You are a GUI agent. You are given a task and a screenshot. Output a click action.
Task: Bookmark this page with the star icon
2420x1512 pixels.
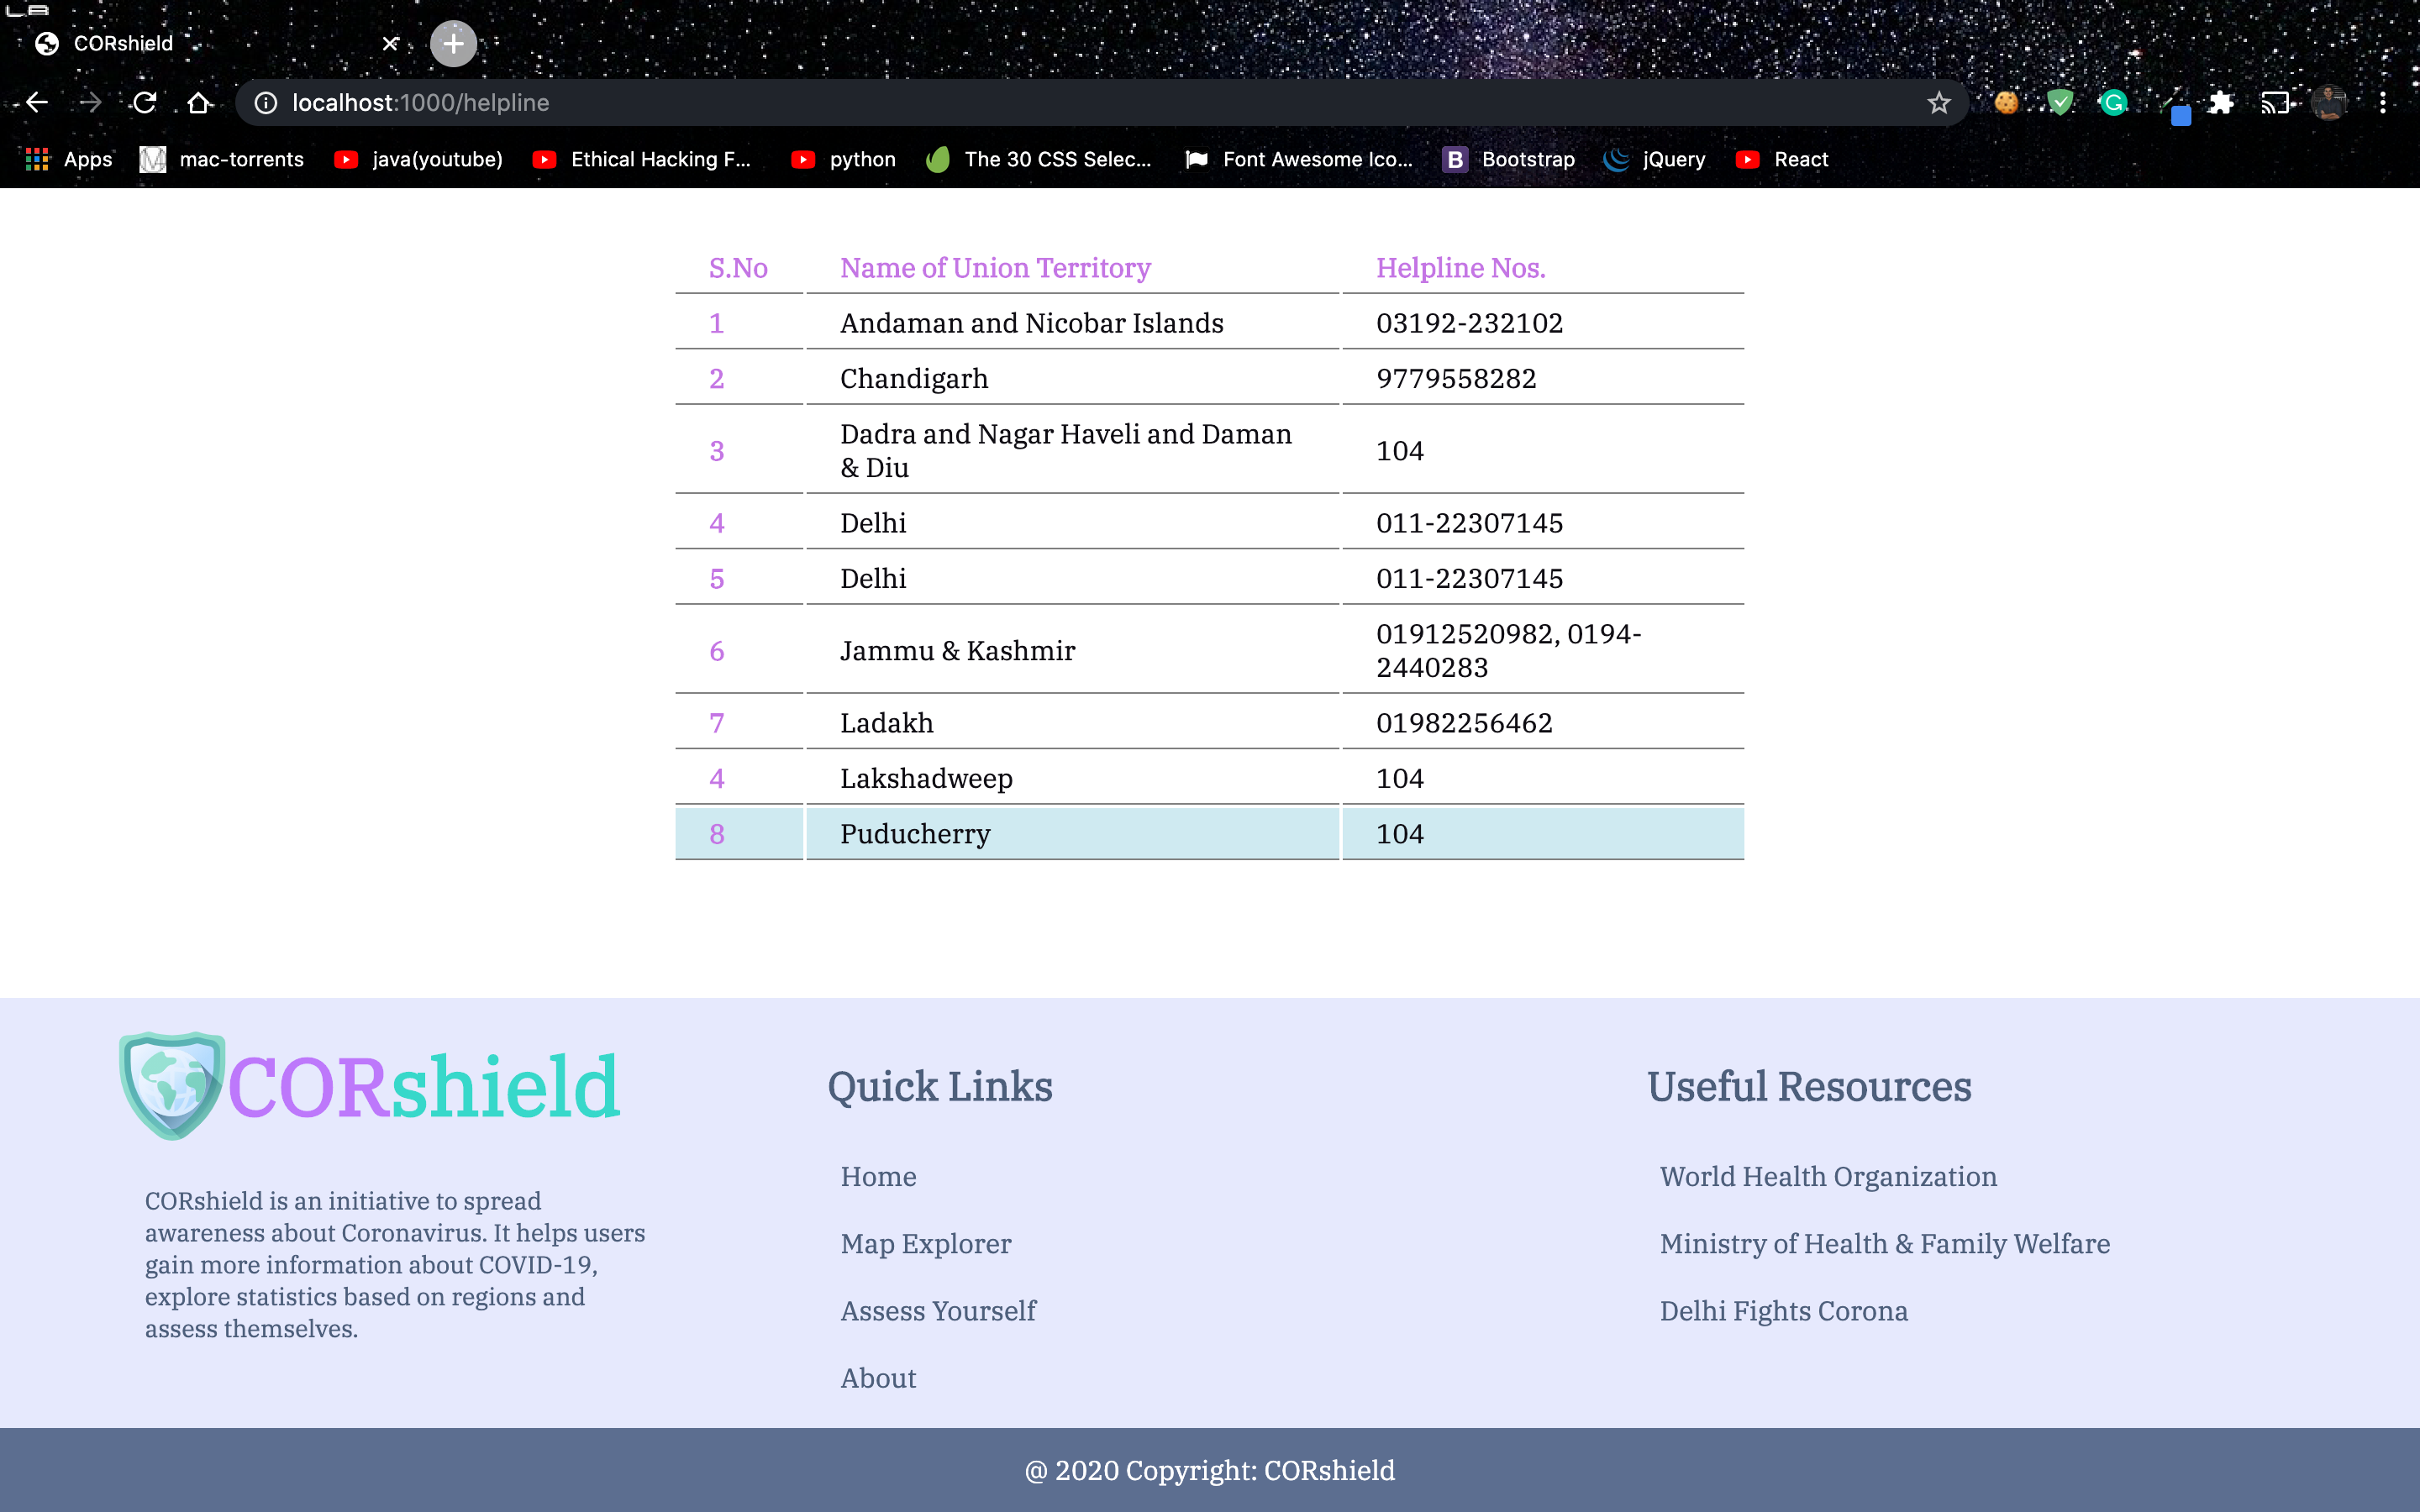1938,103
